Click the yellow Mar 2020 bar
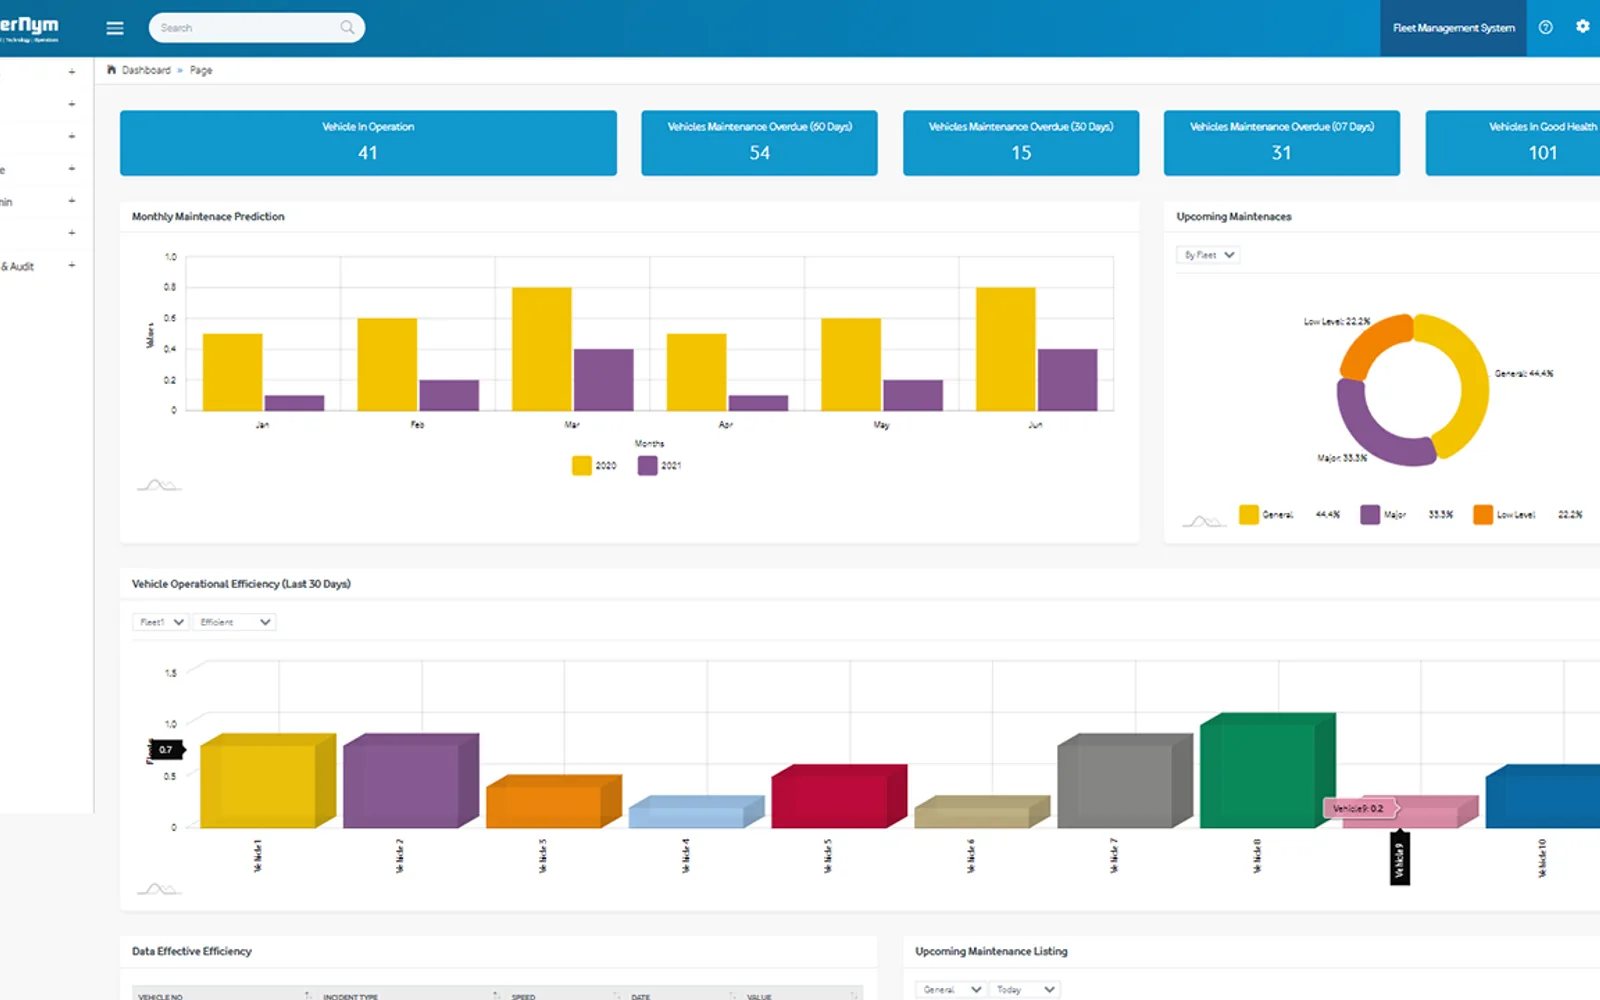The height and width of the screenshot is (1000, 1600). tap(542, 349)
